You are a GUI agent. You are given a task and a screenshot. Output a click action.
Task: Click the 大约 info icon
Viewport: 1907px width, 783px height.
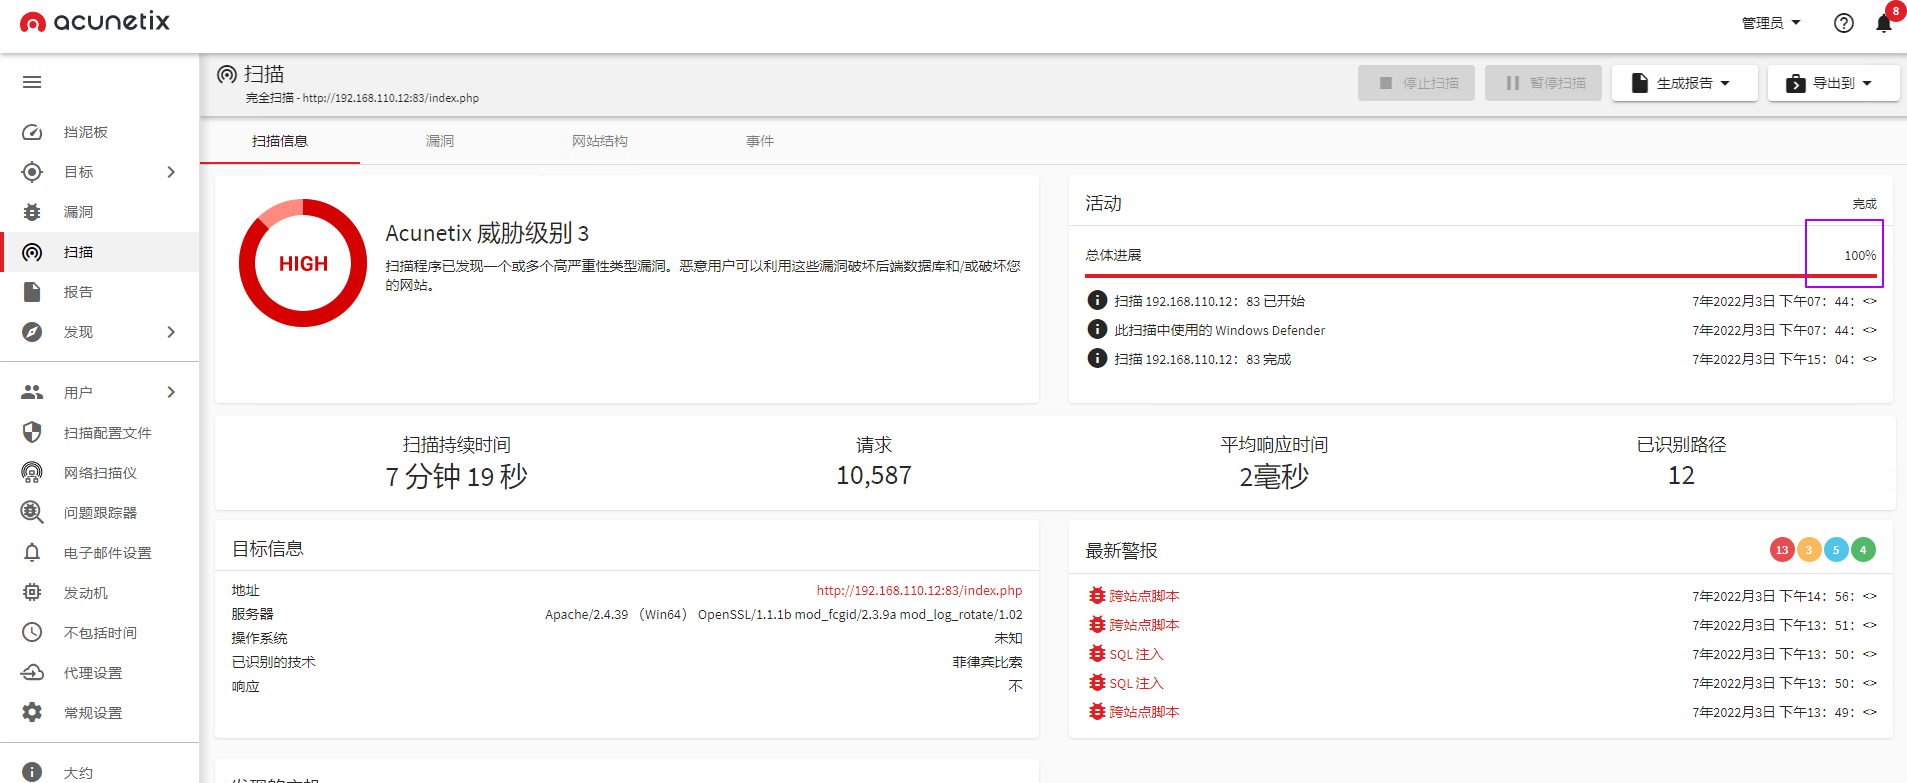coord(32,772)
